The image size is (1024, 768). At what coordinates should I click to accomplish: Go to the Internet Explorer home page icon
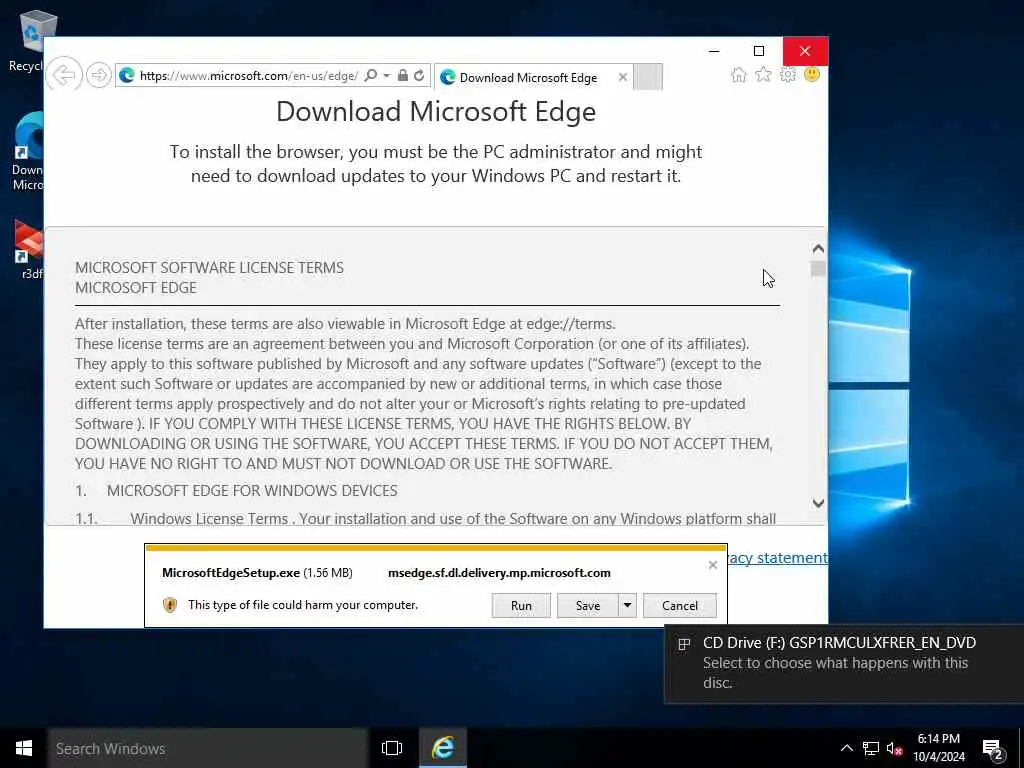(x=739, y=75)
